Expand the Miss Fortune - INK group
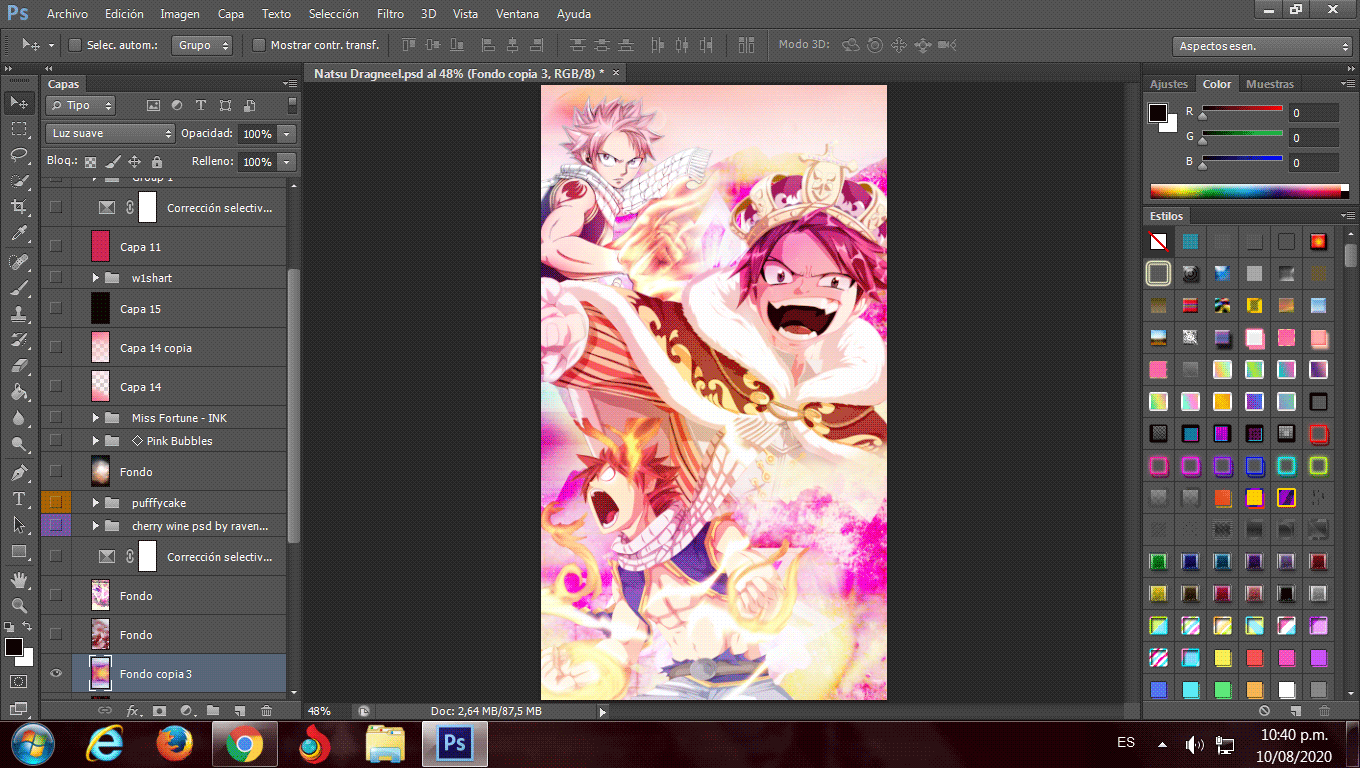 pyautogui.click(x=97, y=418)
